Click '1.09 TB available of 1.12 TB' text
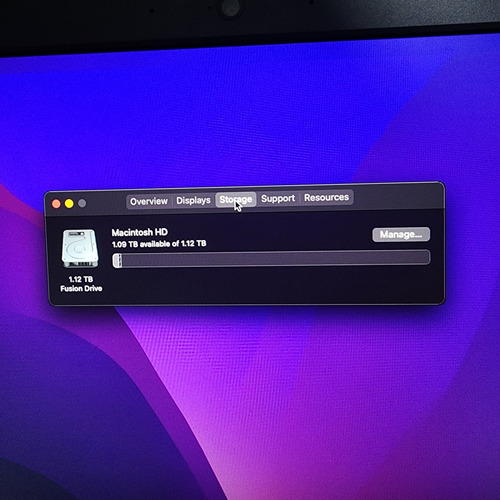The width and height of the screenshot is (500, 500). (x=159, y=244)
